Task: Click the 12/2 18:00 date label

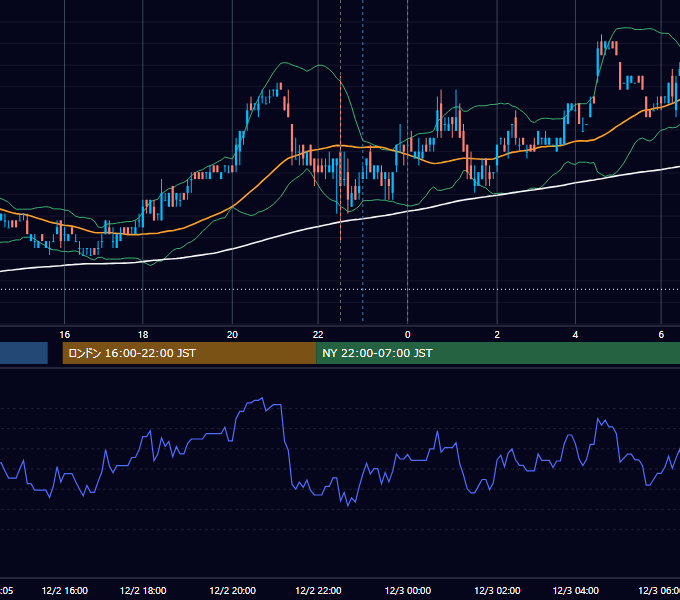Action: 143,590
